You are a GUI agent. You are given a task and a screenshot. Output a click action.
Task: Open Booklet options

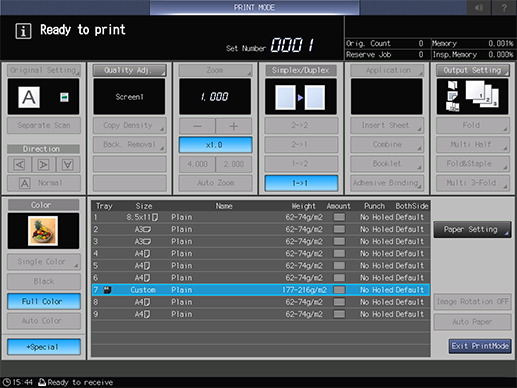[x=387, y=164]
